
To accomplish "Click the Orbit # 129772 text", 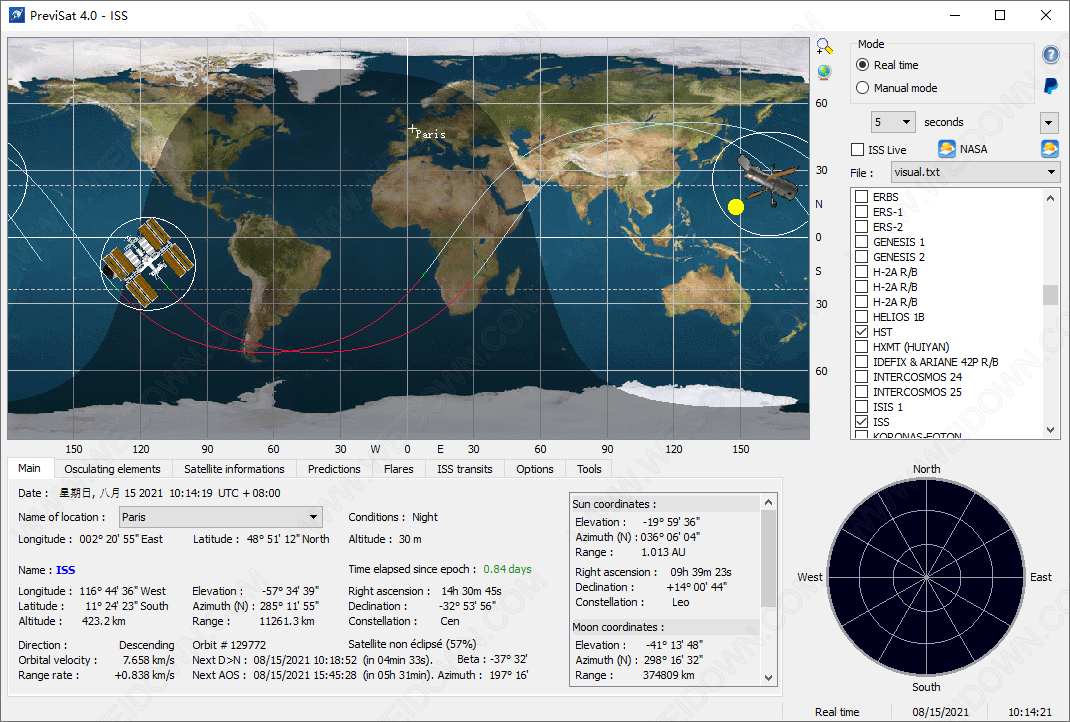I will pos(229,645).
